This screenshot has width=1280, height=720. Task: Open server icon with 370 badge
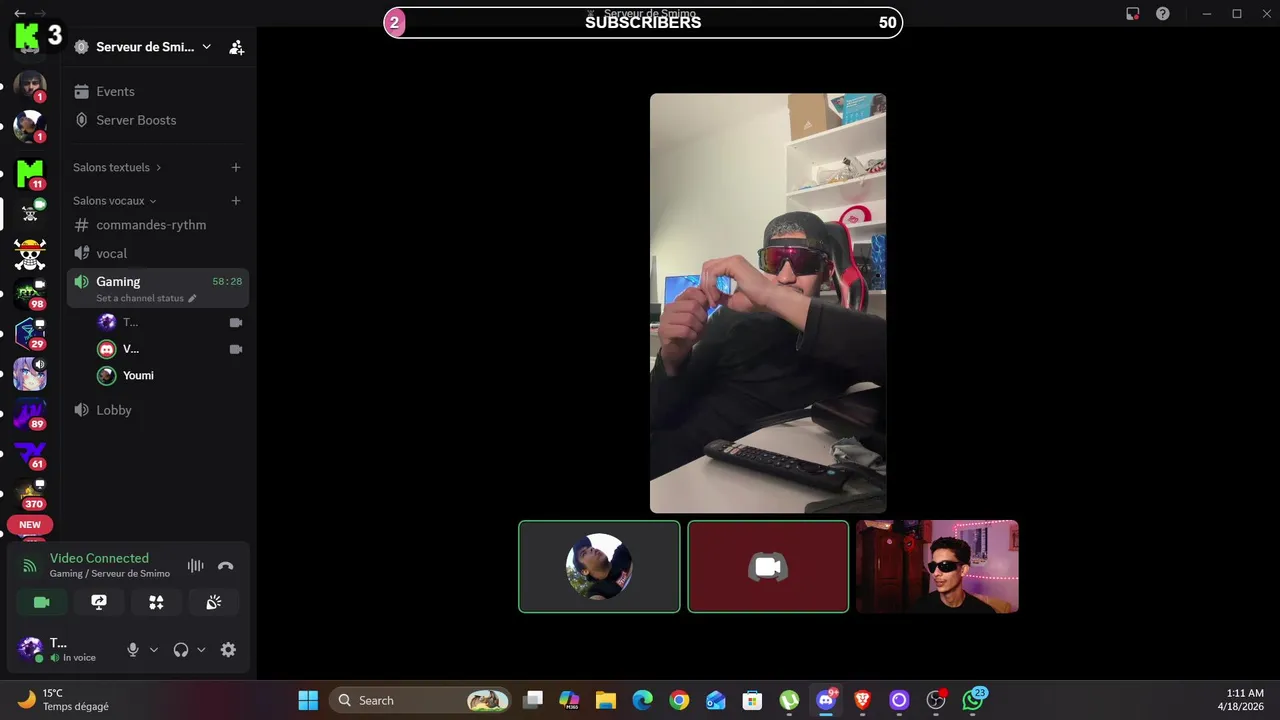(x=30, y=494)
